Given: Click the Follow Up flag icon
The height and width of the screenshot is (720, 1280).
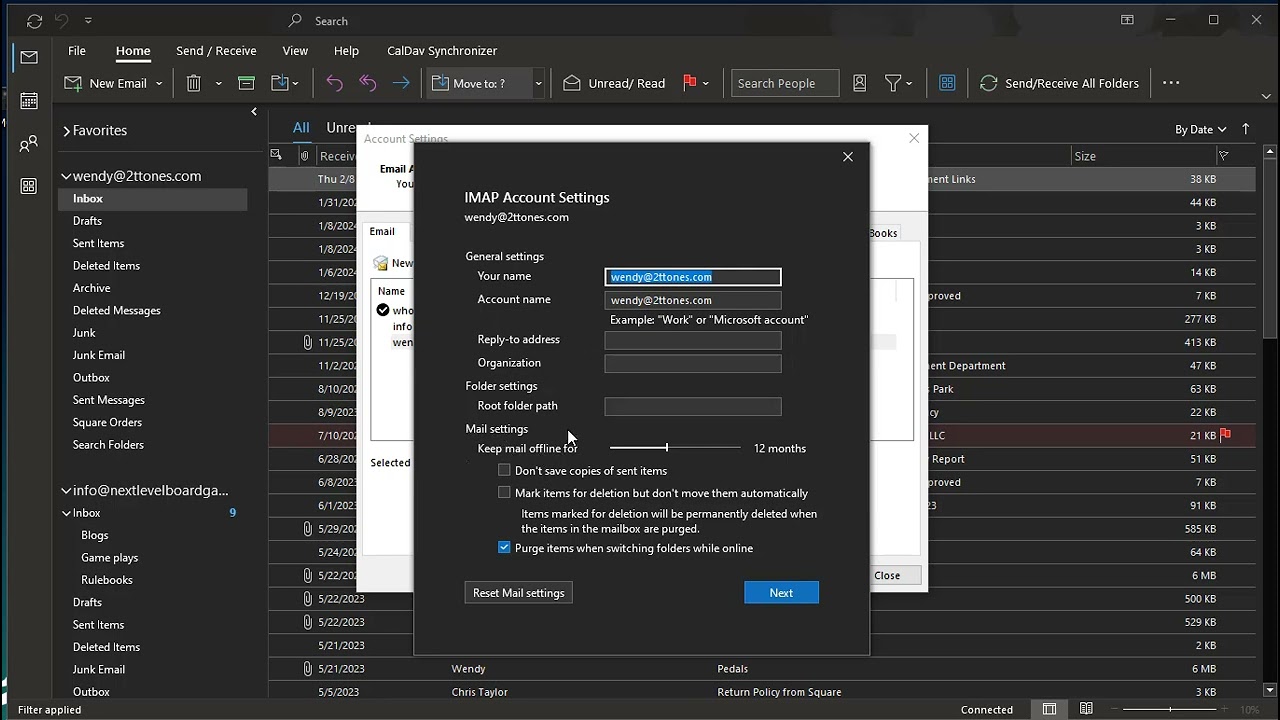Looking at the screenshot, I should click(690, 83).
